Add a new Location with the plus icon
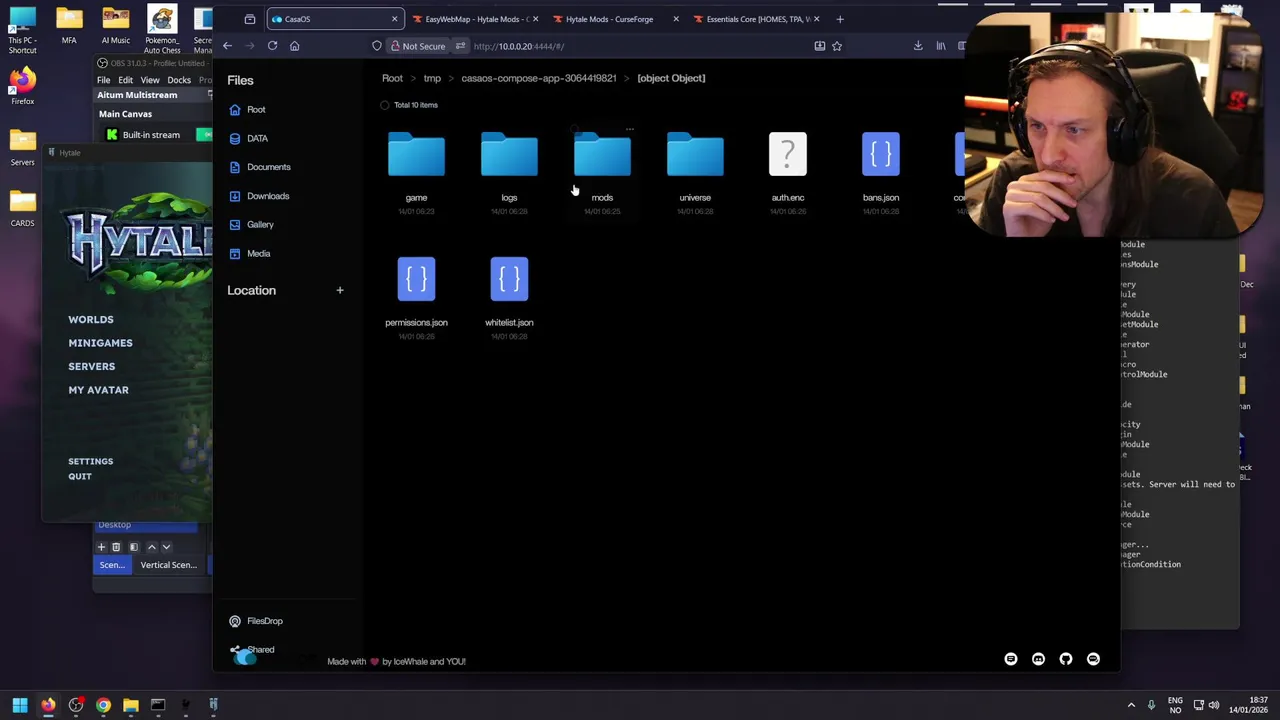The height and width of the screenshot is (720, 1280). (x=340, y=290)
